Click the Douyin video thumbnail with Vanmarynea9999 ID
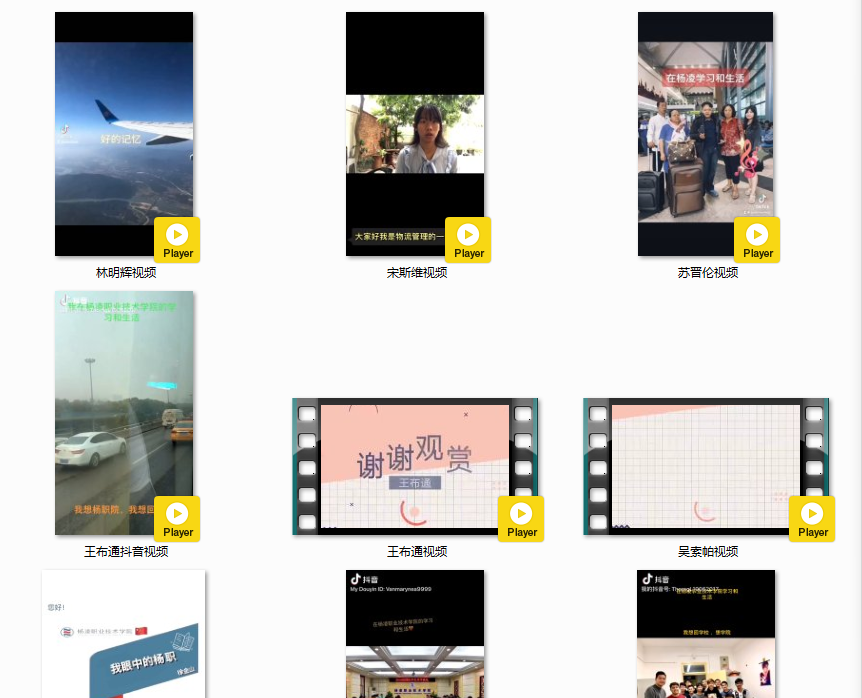 pos(414,636)
